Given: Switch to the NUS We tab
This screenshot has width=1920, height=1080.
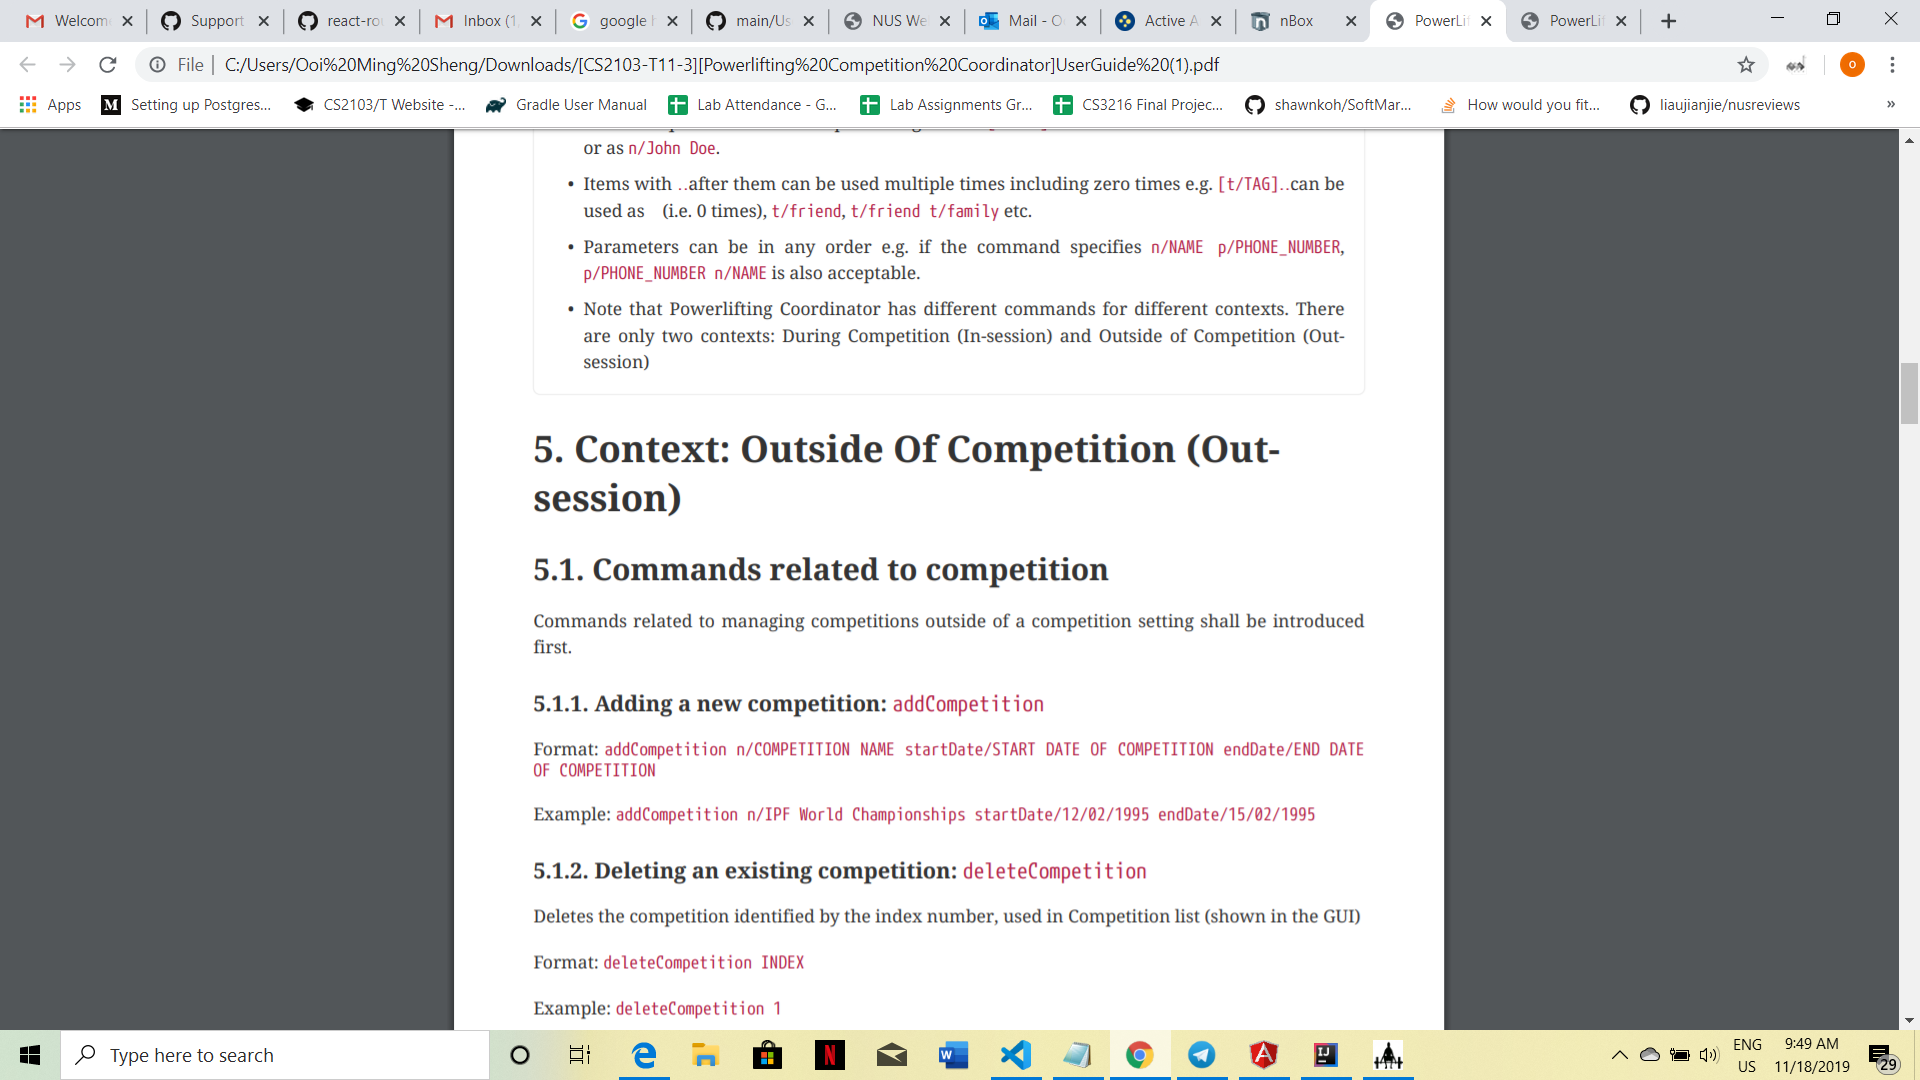Looking at the screenshot, I should (897, 21).
